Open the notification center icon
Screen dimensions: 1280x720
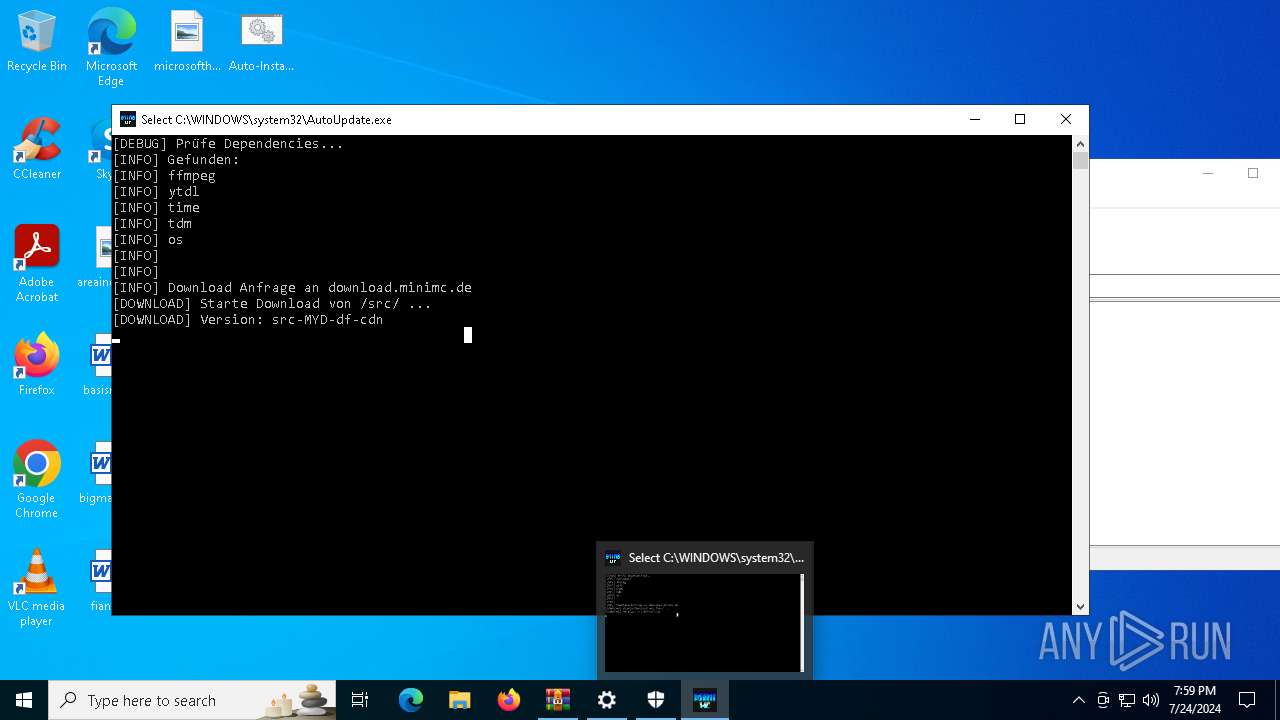(1247, 700)
